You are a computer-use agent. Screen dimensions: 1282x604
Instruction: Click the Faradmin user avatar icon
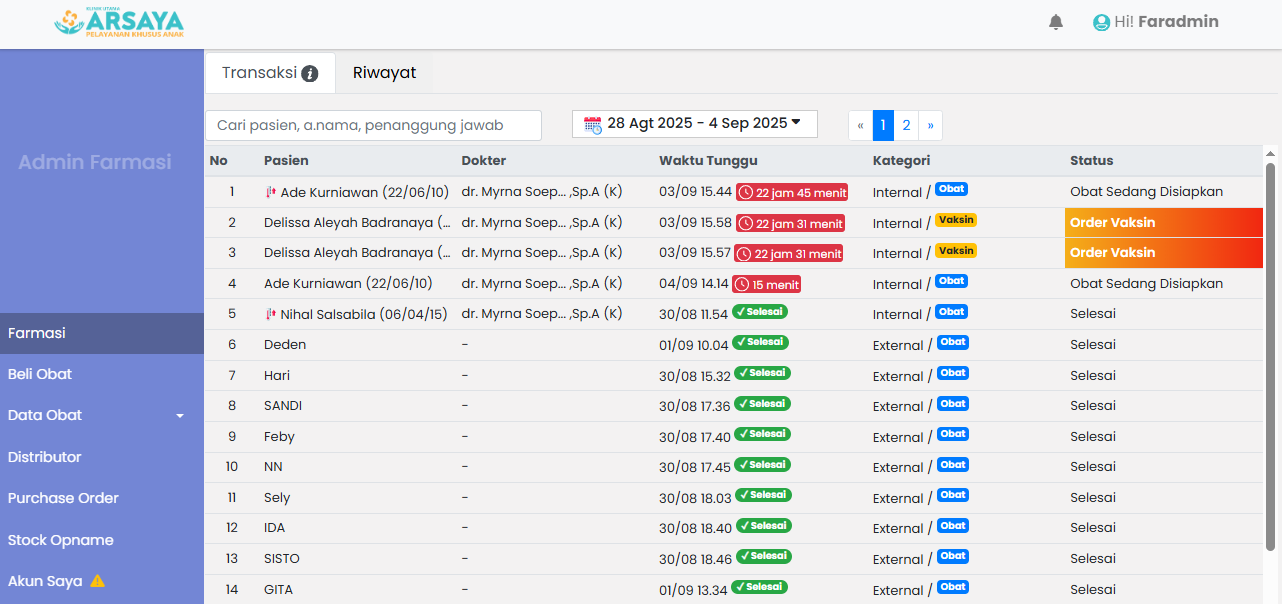click(x=1101, y=22)
